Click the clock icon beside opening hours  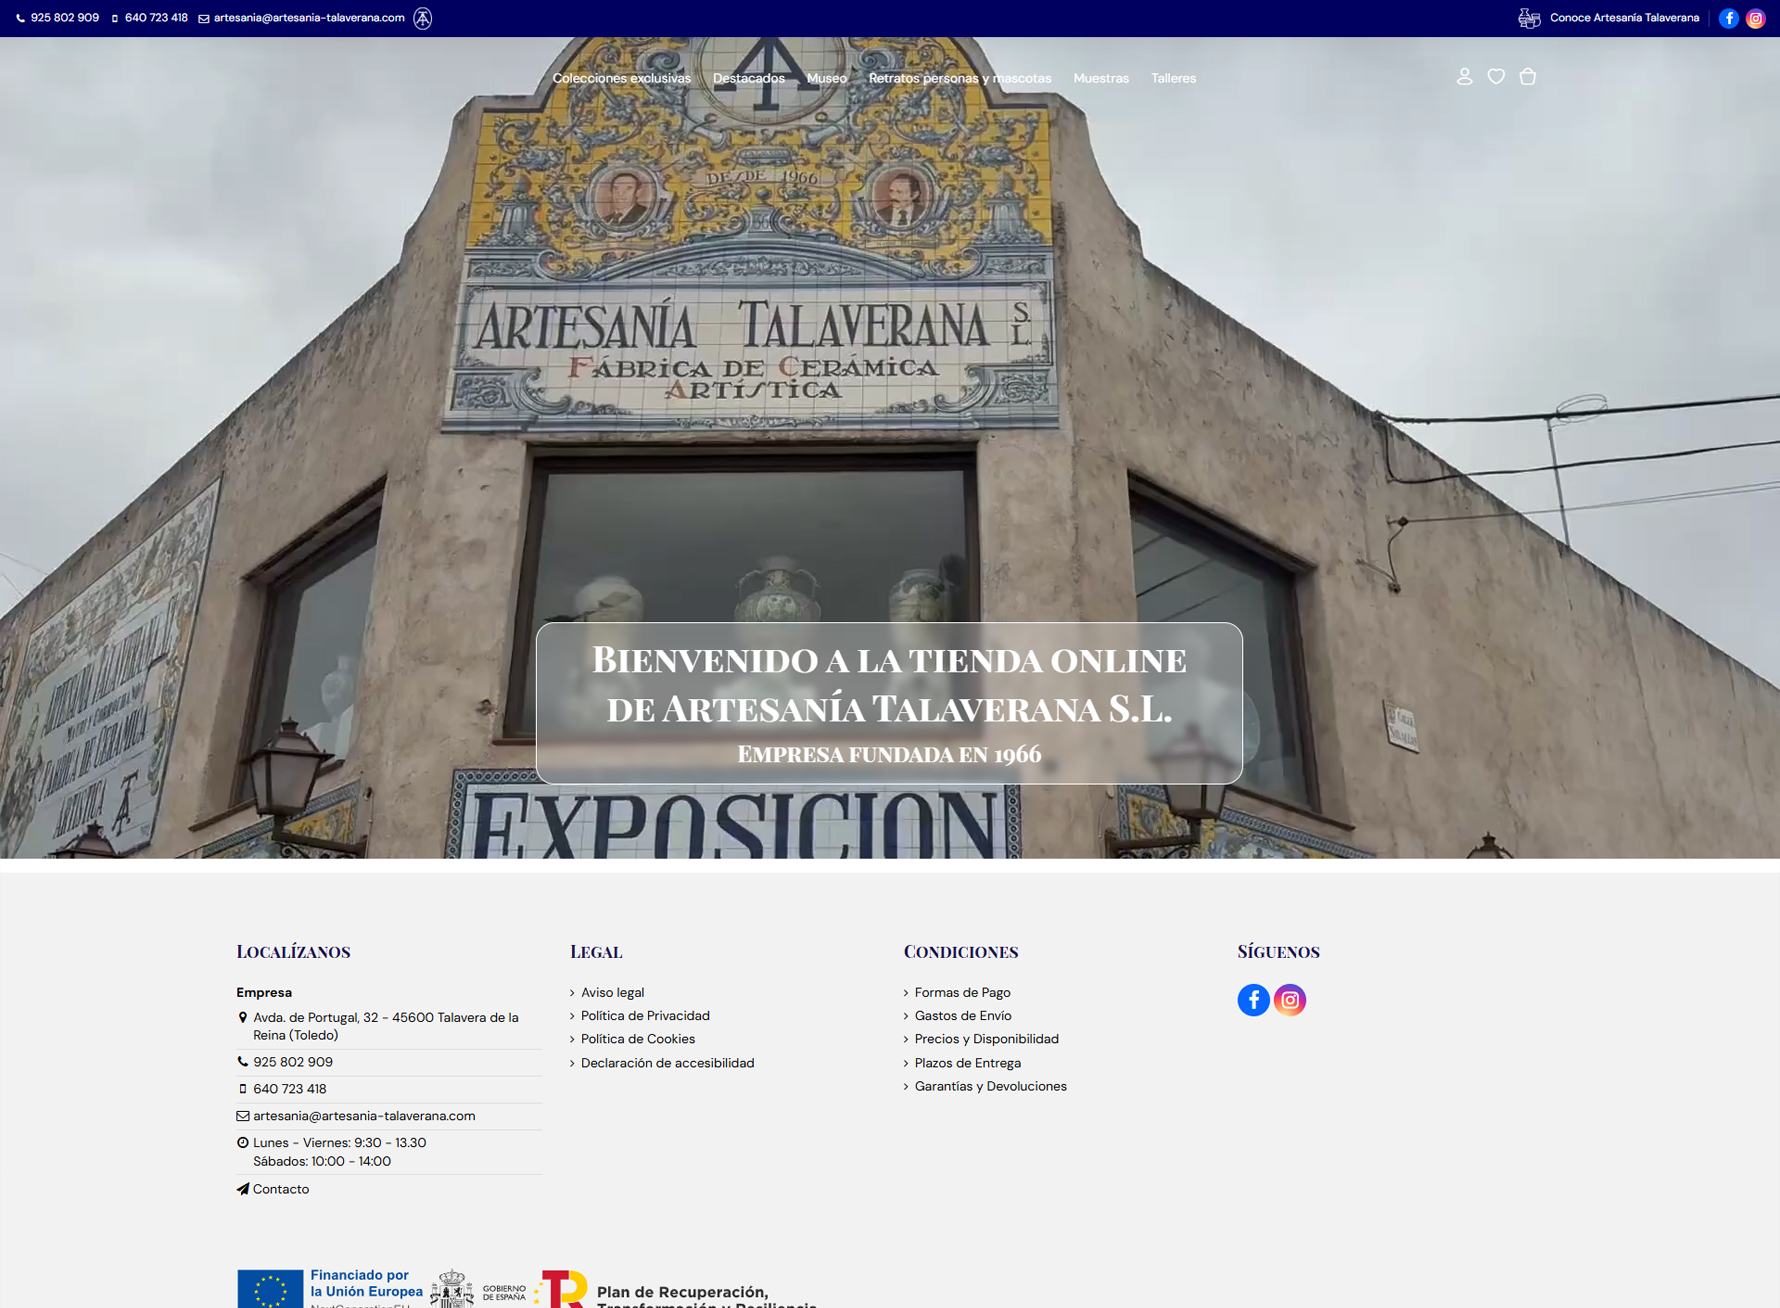coord(242,1142)
